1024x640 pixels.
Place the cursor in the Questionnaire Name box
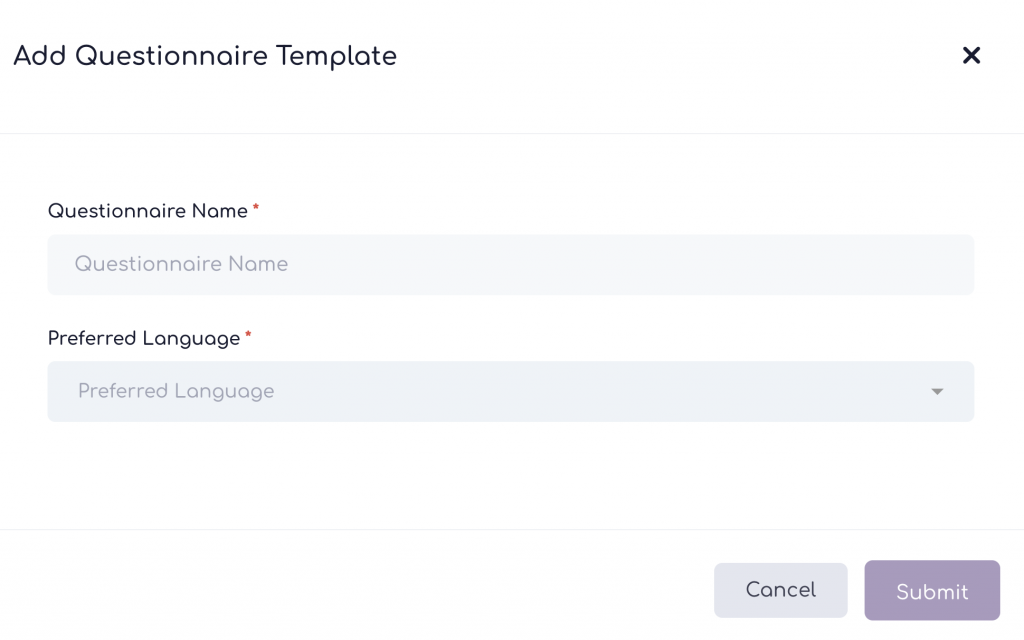510,265
